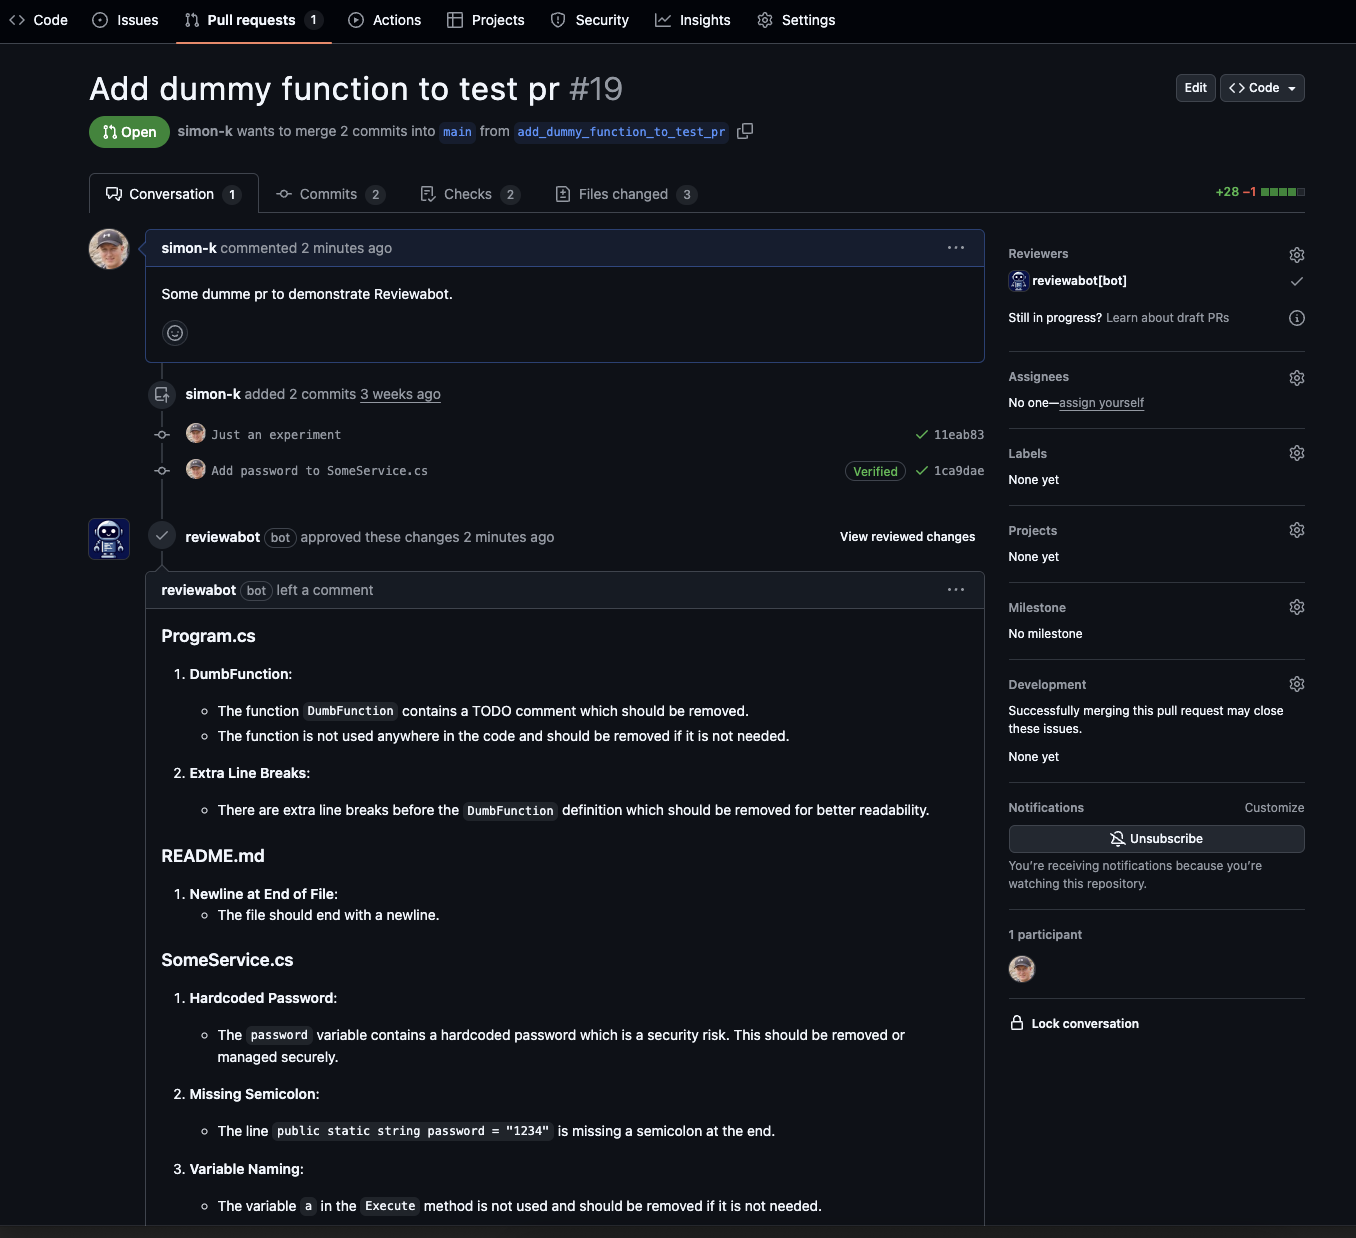The image size is (1356, 1238).
Task: Click simon-k avatar beside first comment
Action: tap(109, 250)
